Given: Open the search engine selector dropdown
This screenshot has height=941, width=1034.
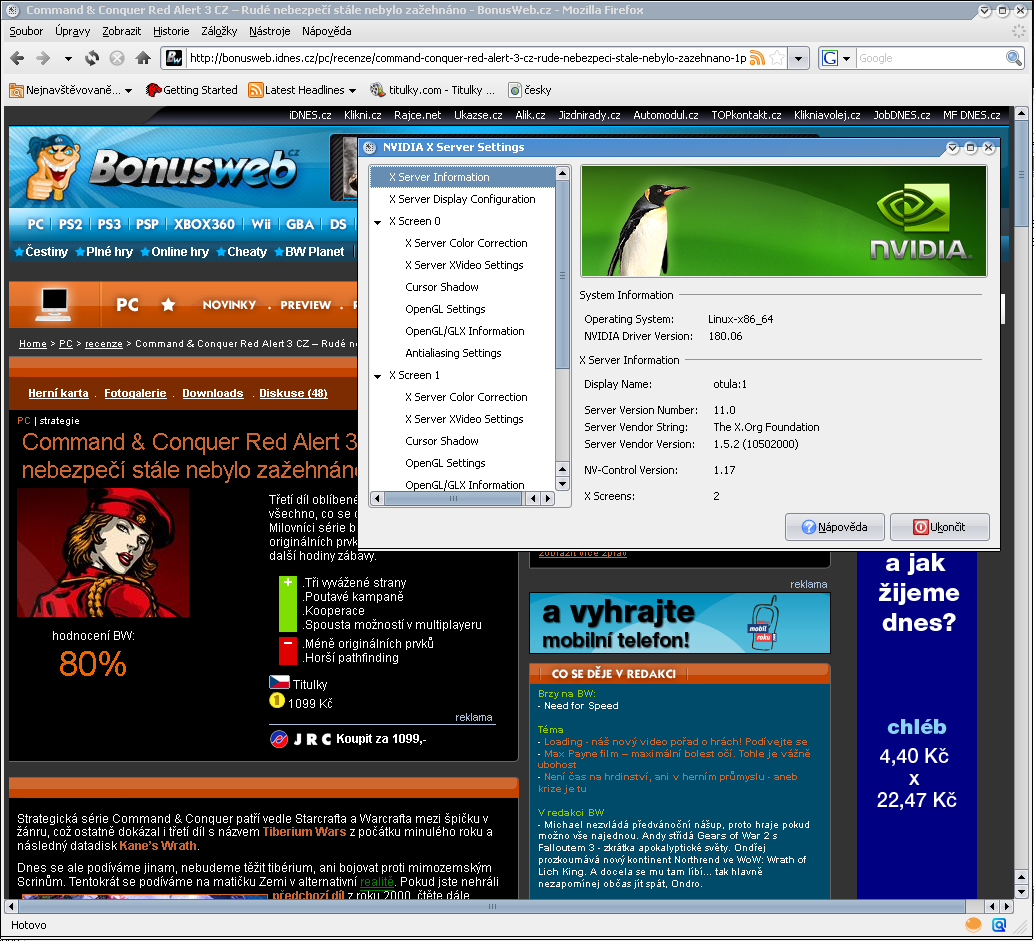Looking at the screenshot, I should (846, 59).
